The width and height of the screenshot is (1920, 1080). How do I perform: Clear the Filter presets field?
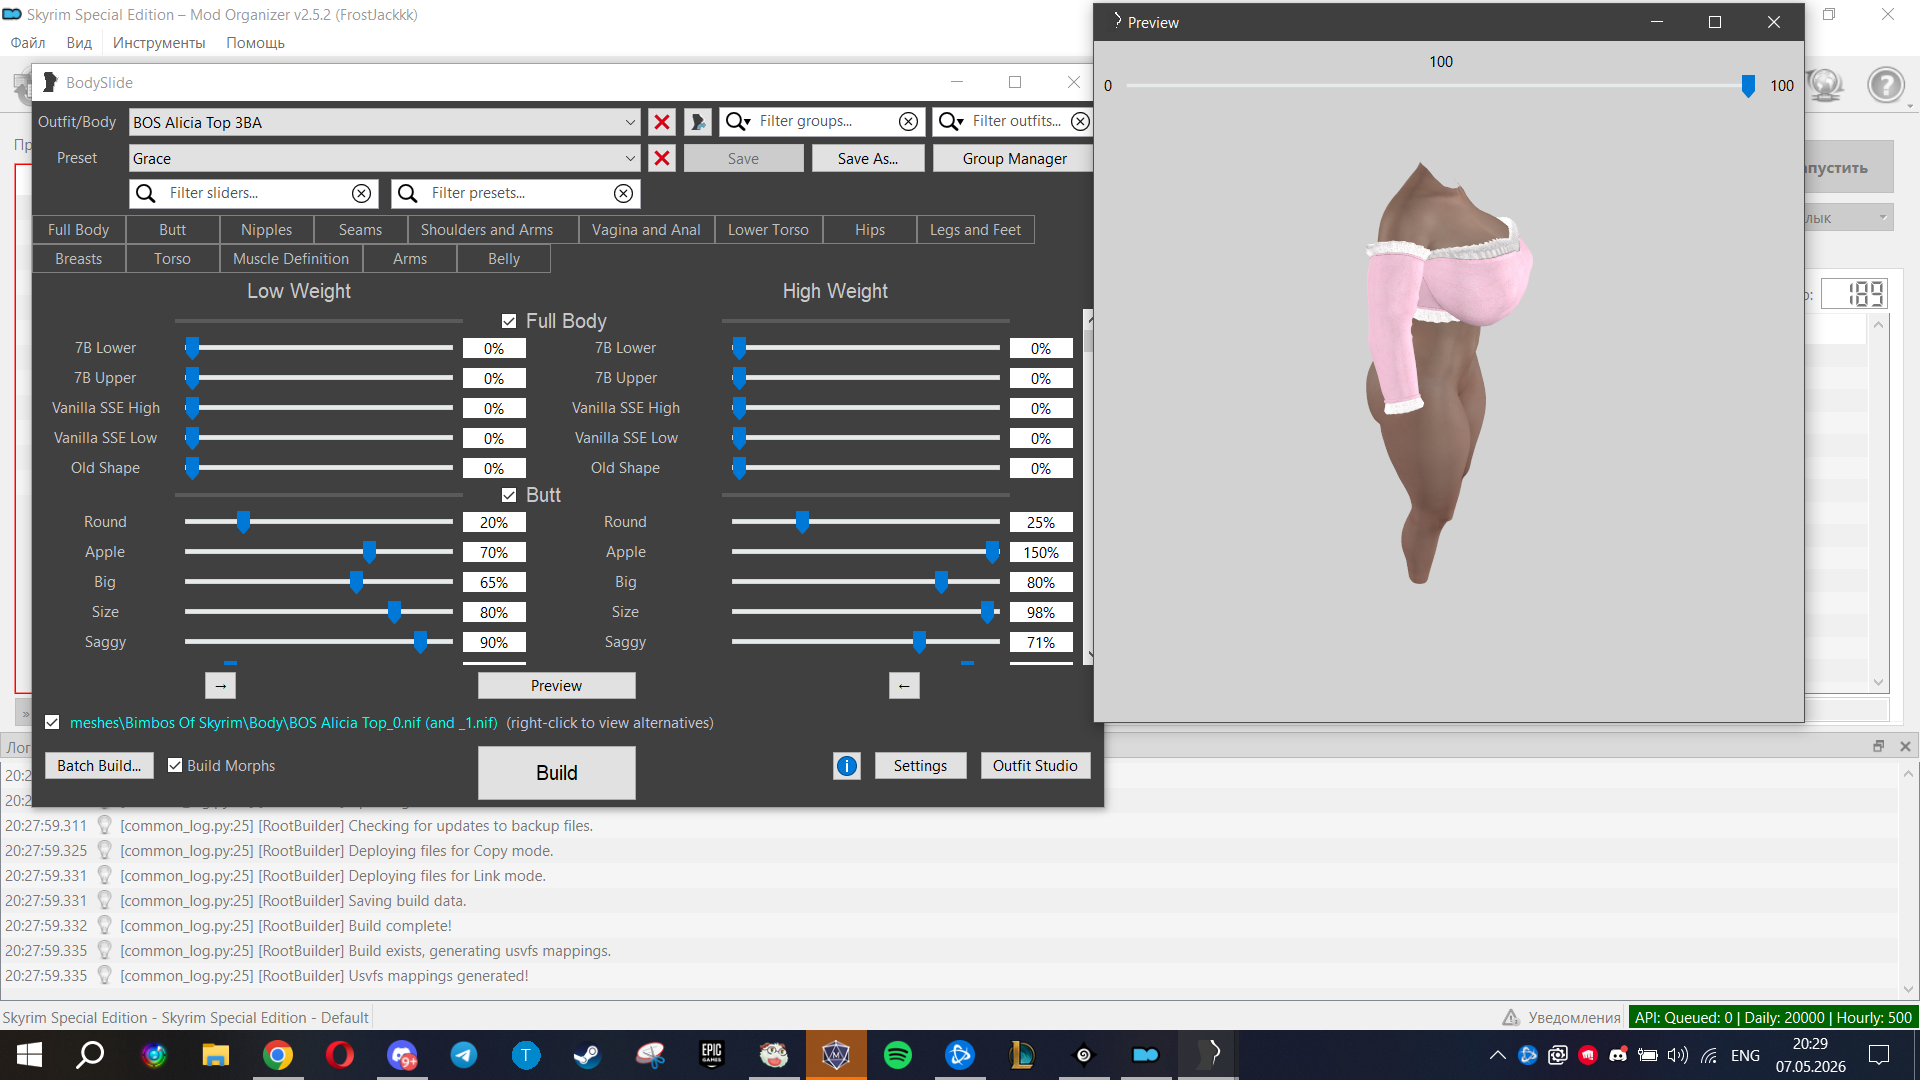pyautogui.click(x=623, y=193)
